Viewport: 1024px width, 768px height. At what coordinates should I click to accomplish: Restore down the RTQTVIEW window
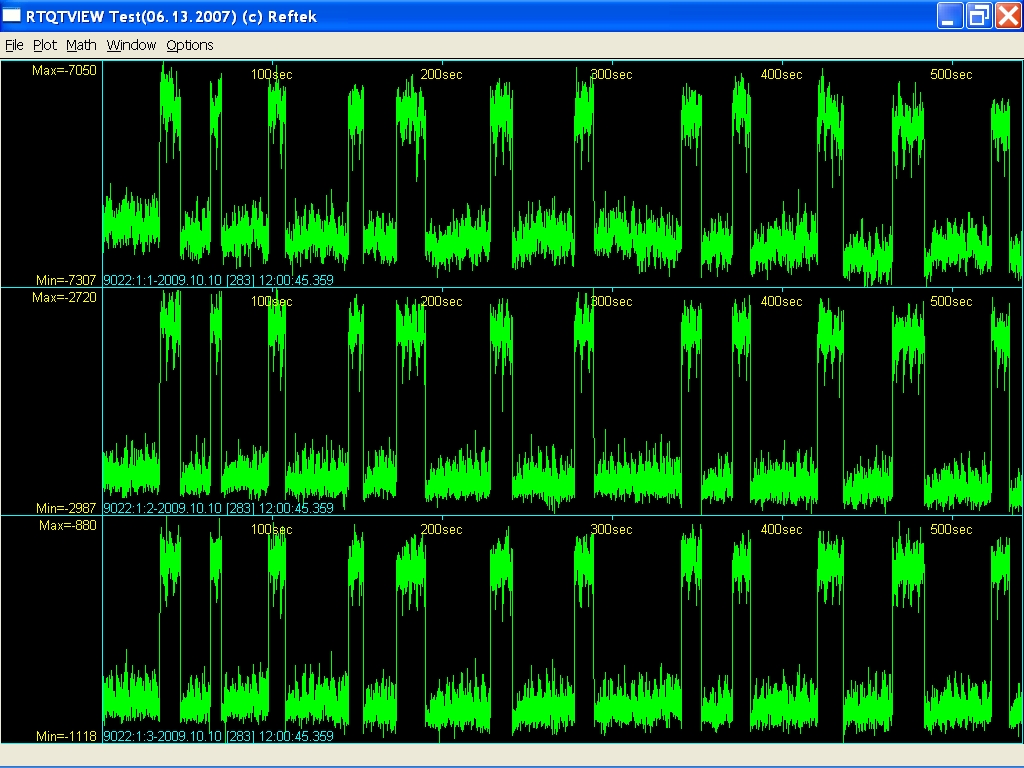click(979, 16)
